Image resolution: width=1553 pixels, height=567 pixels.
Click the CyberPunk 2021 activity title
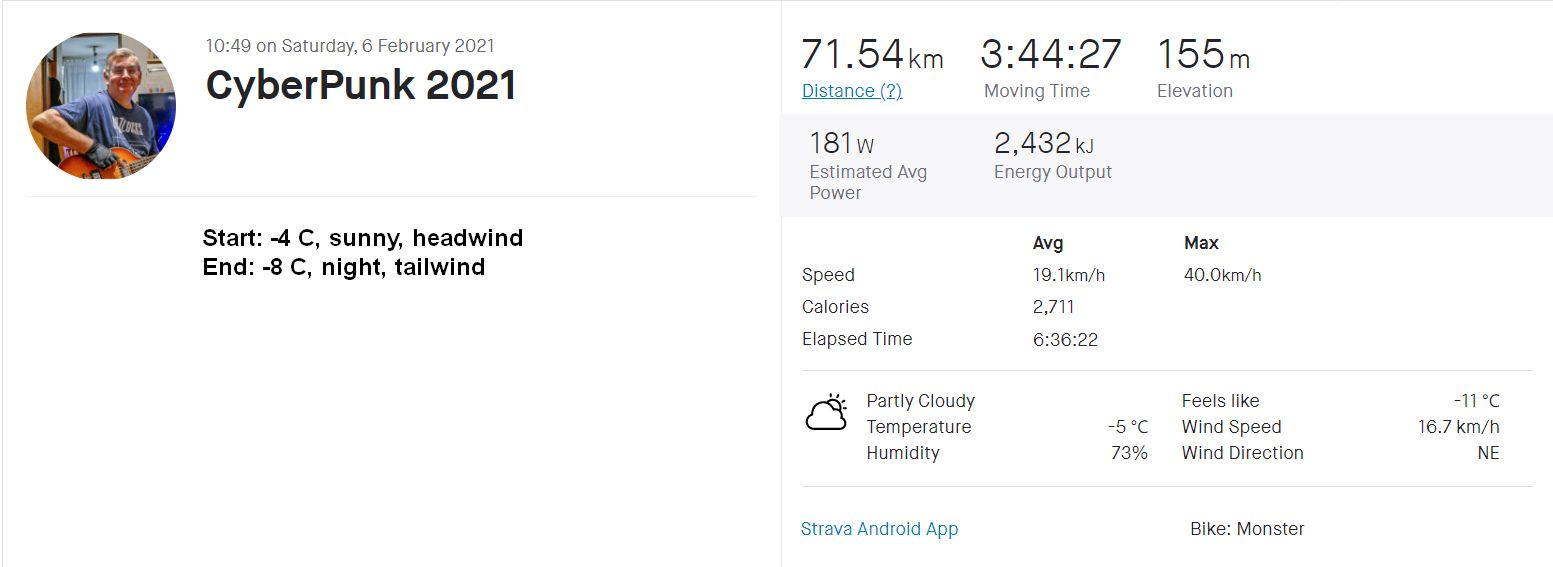pos(361,85)
